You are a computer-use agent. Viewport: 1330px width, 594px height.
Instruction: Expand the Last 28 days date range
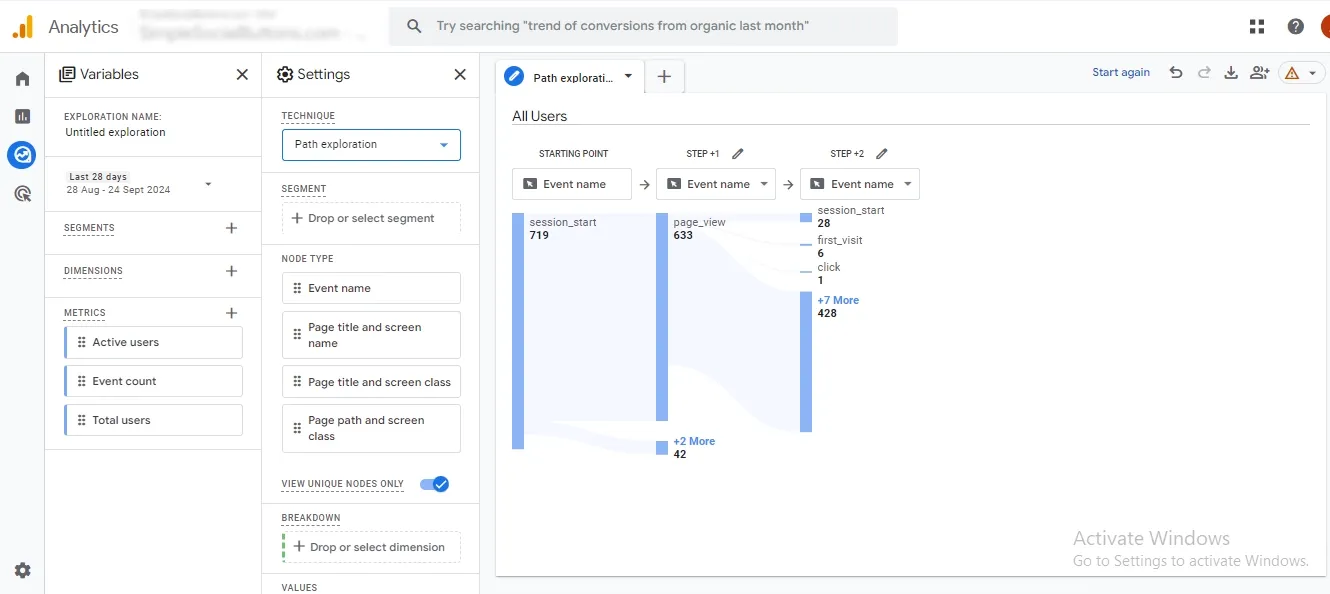208,184
